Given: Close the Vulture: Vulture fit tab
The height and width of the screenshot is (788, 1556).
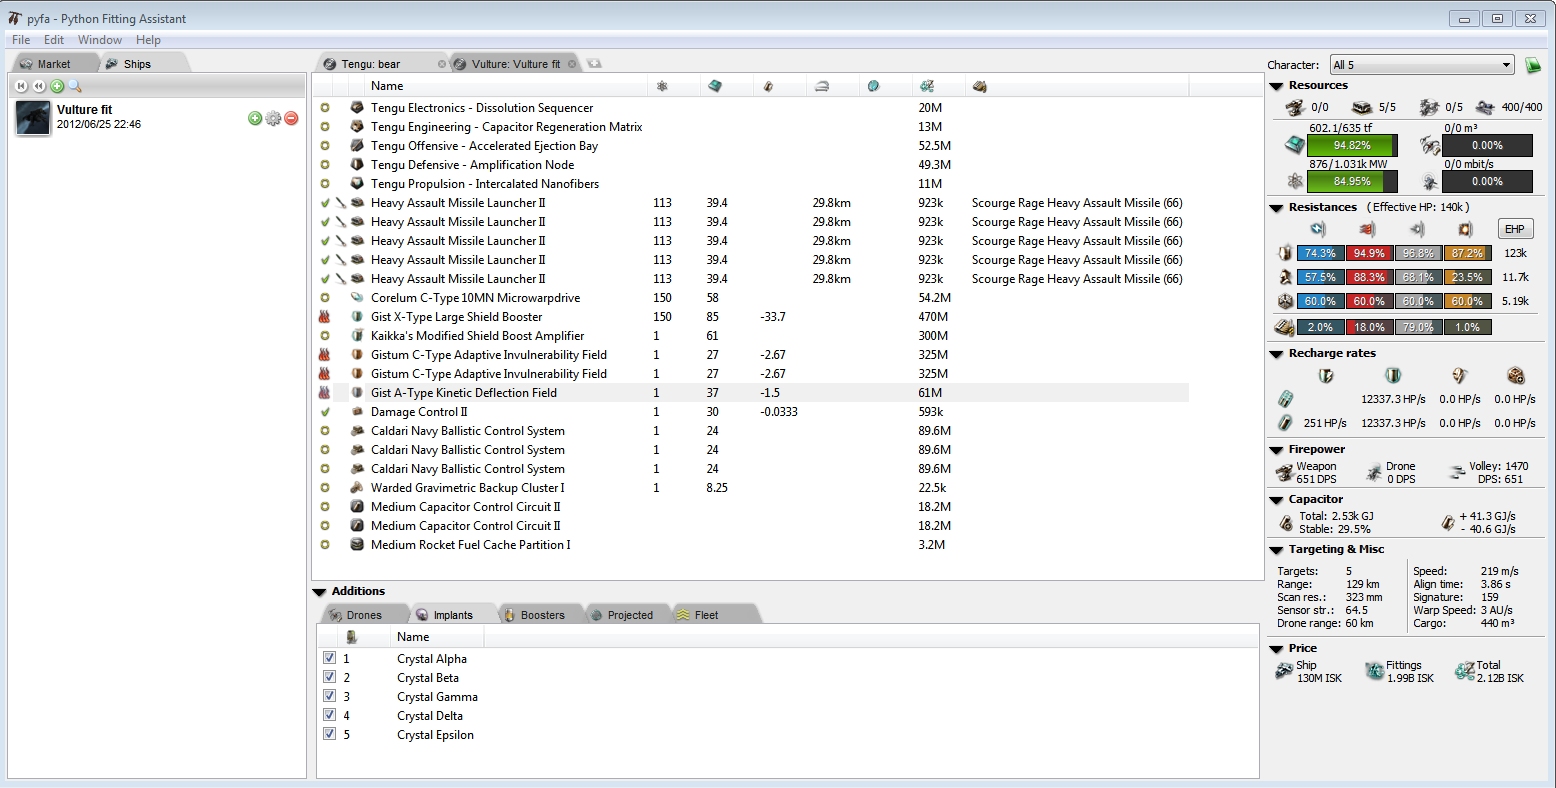Looking at the screenshot, I should click(x=572, y=64).
